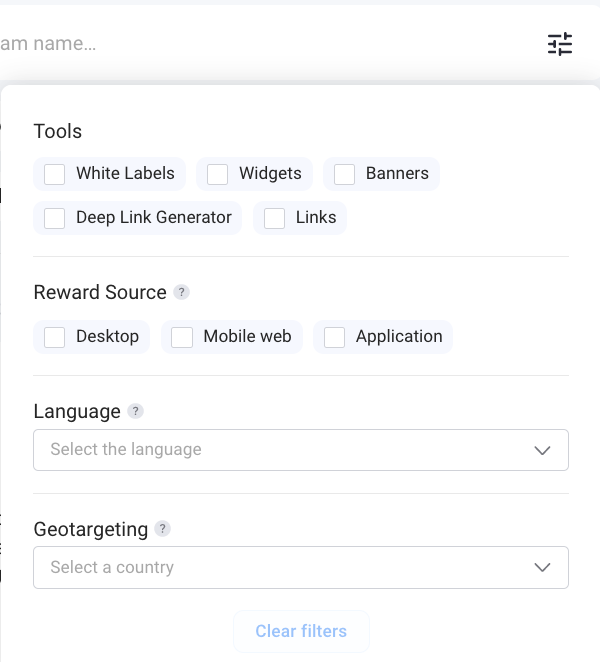Expand the Select the language dropdown
The height and width of the screenshot is (662, 600).
pyautogui.click(x=301, y=450)
